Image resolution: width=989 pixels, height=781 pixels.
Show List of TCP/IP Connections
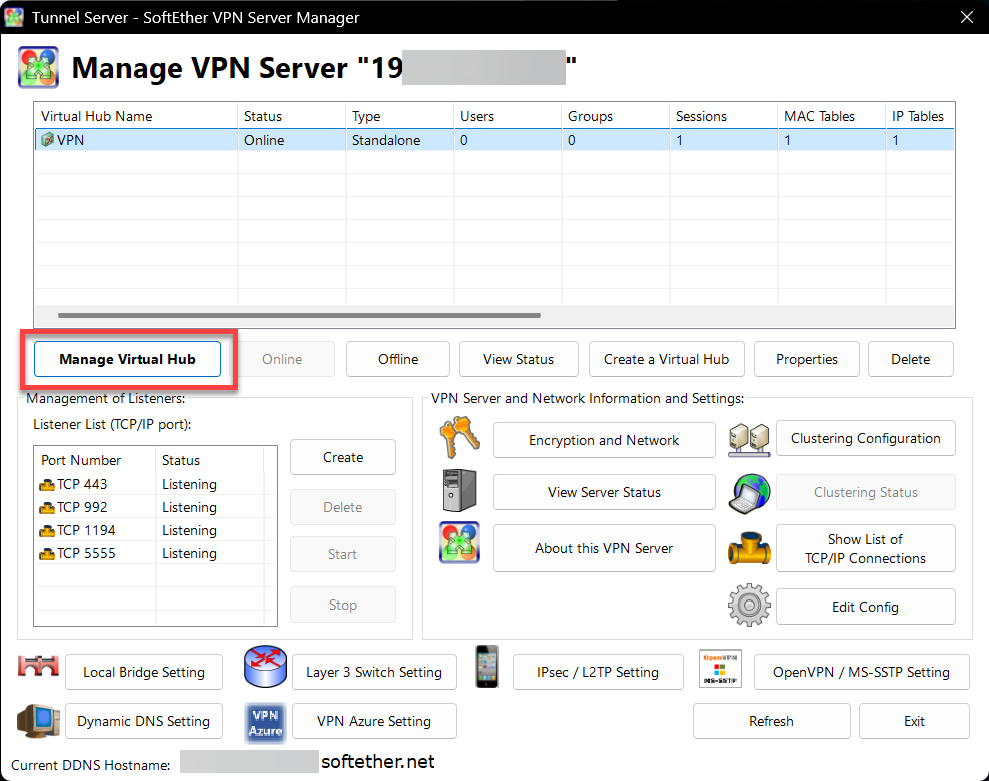(x=866, y=548)
